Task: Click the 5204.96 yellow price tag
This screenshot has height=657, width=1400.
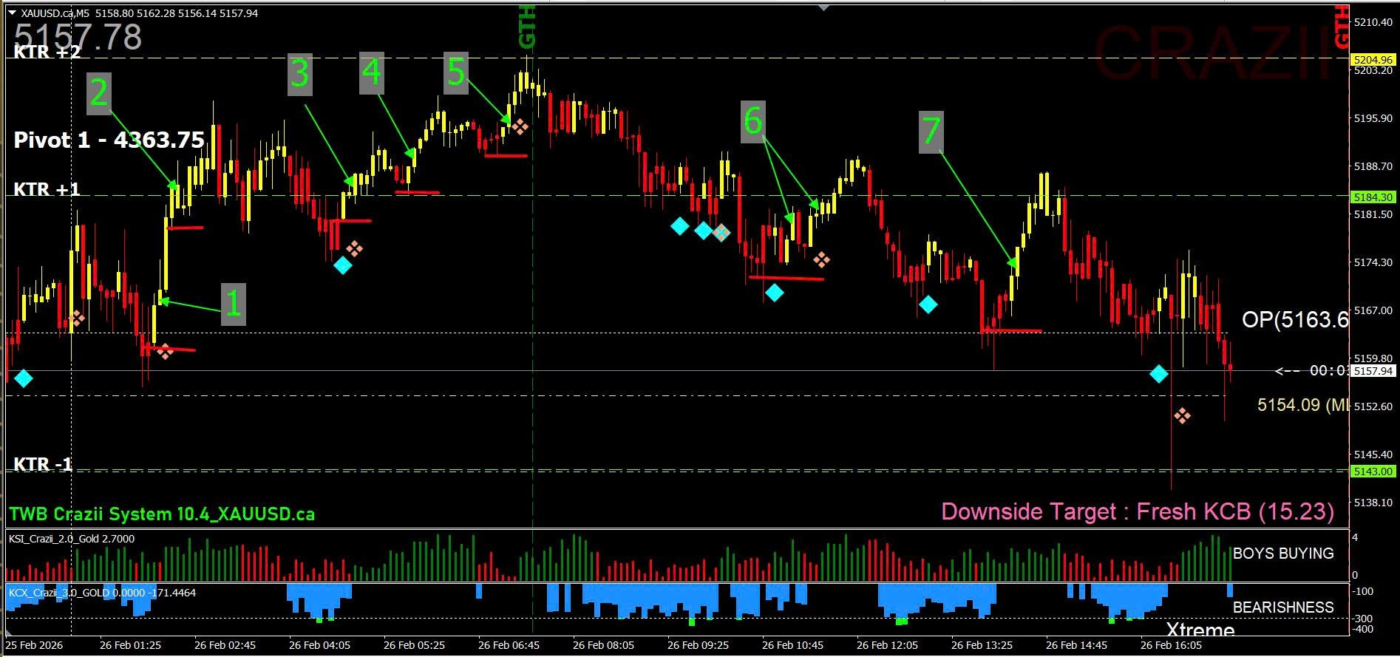Action: coord(1372,60)
